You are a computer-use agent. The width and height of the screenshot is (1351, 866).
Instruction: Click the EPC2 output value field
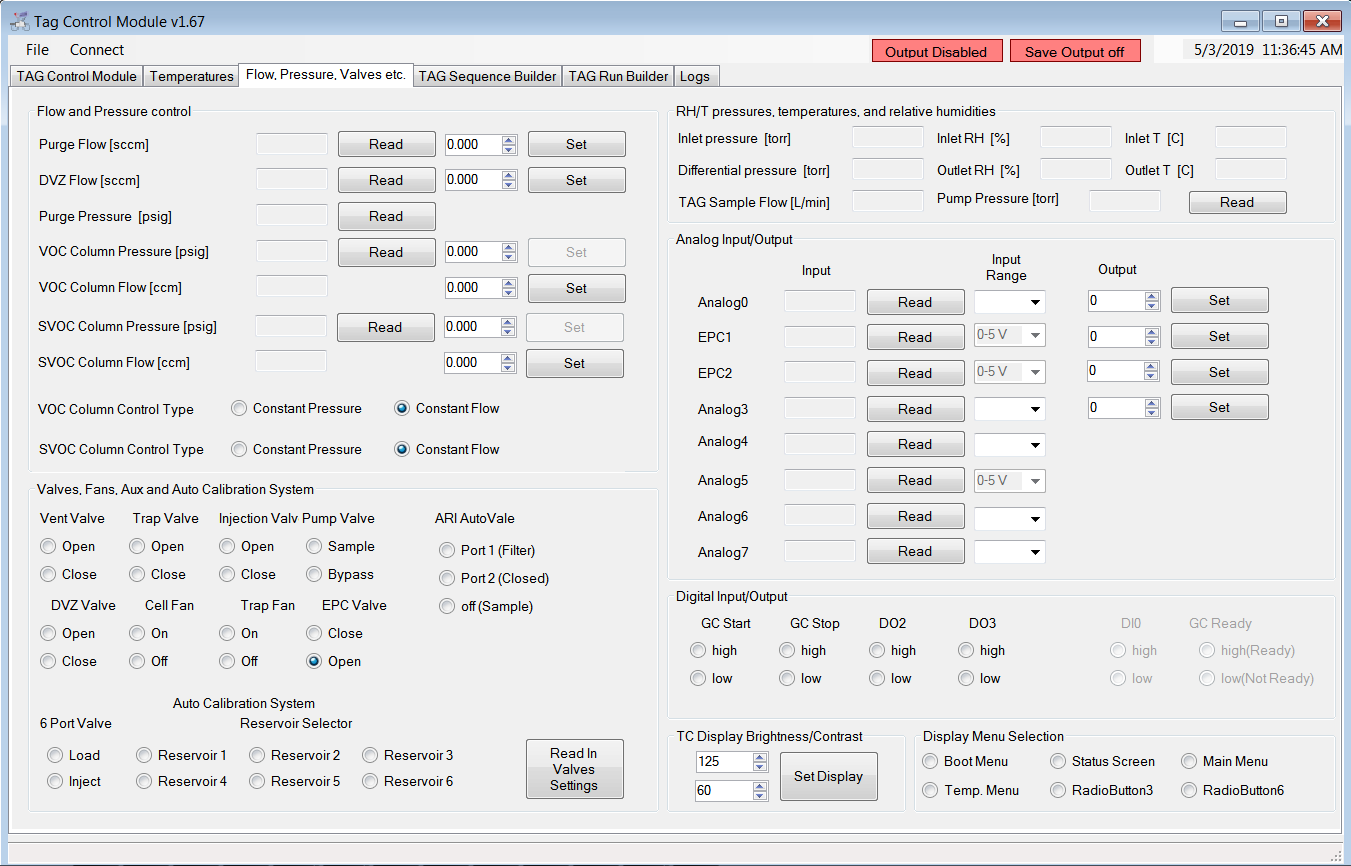point(1115,371)
